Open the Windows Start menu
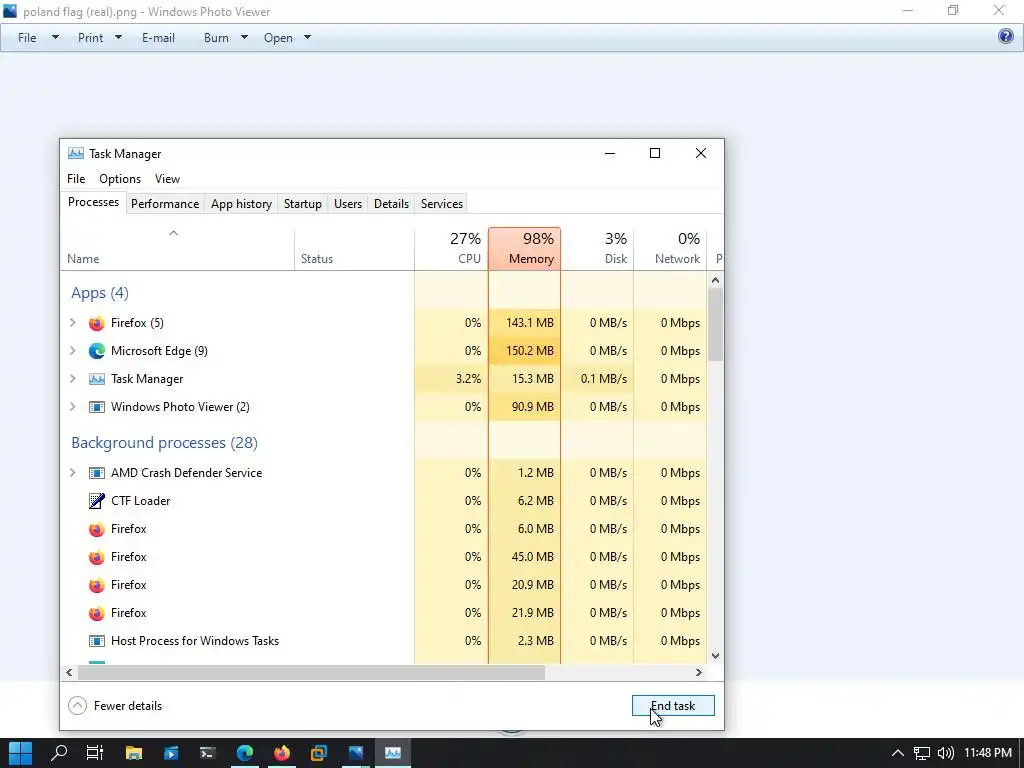The width and height of the screenshot is (1024, 768). click(20, 753)
